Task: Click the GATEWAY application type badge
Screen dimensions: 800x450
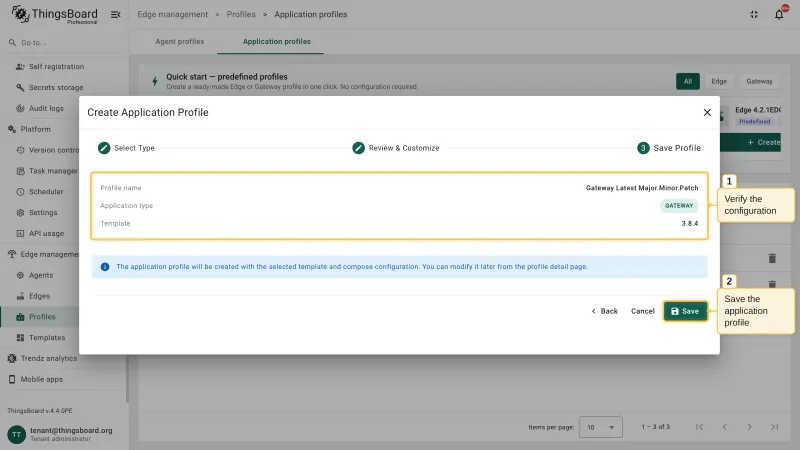Action: [x=679, y=206]
